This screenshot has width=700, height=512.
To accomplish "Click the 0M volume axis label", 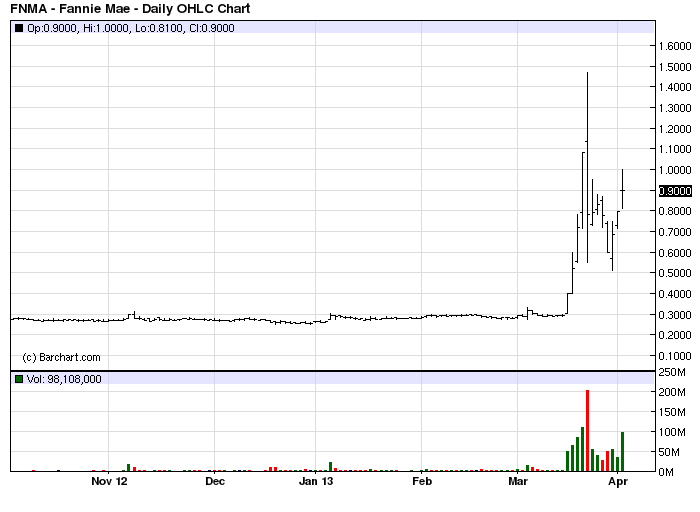I will coord(666,472).
